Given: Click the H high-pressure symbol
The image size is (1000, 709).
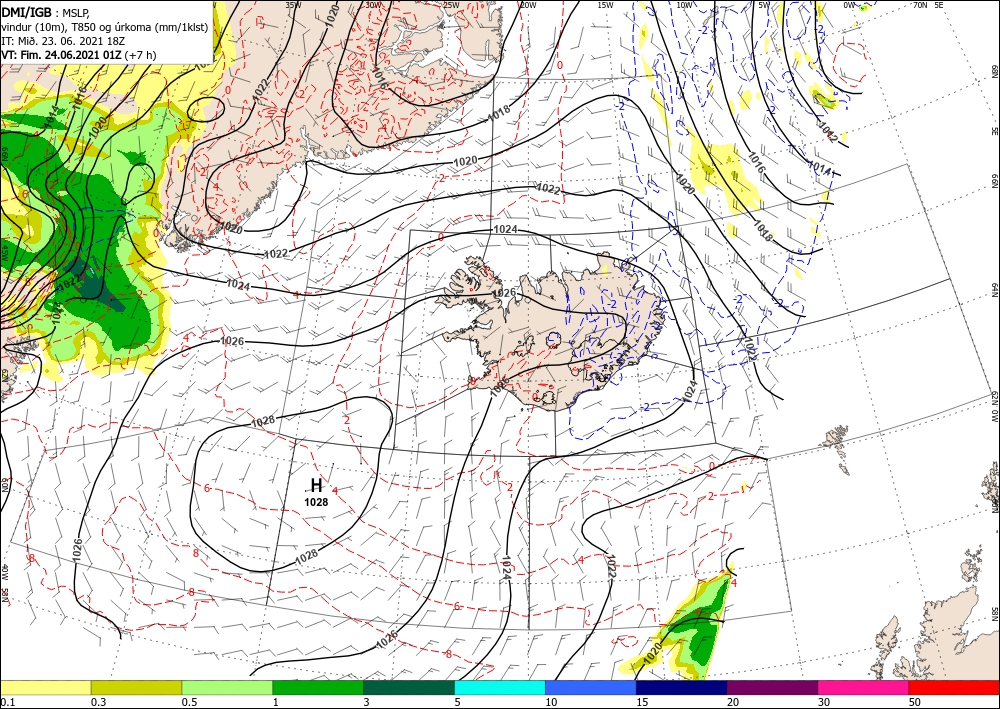Looking at the screenshot, I should point(316,485).
